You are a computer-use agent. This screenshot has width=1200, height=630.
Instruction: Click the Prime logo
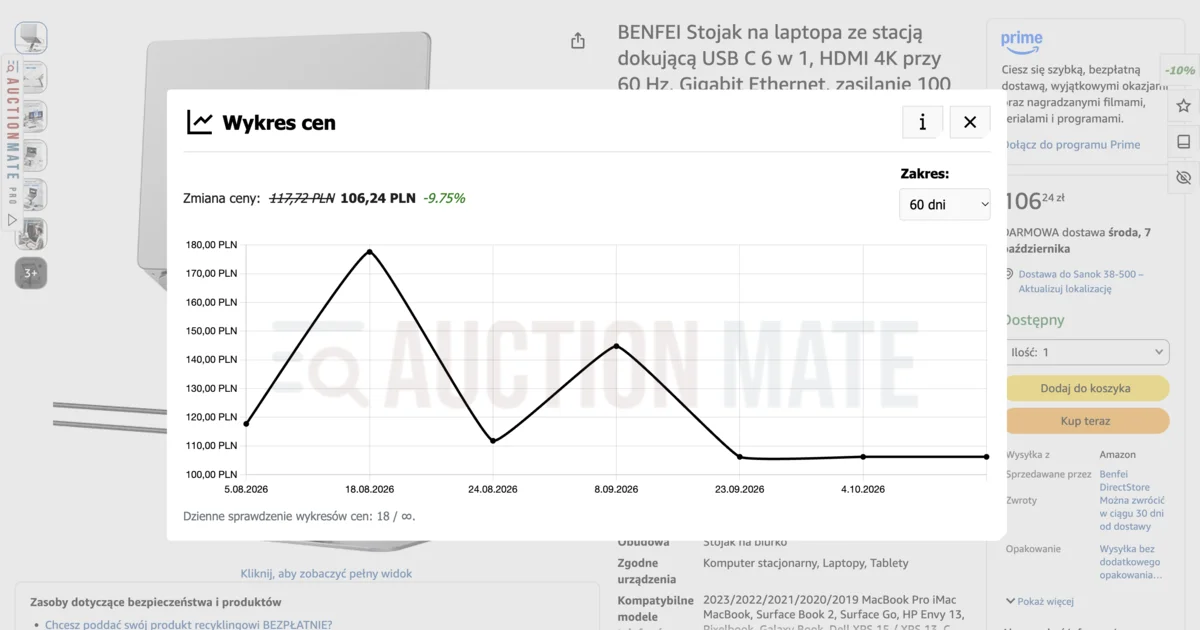coord(1022,40)
